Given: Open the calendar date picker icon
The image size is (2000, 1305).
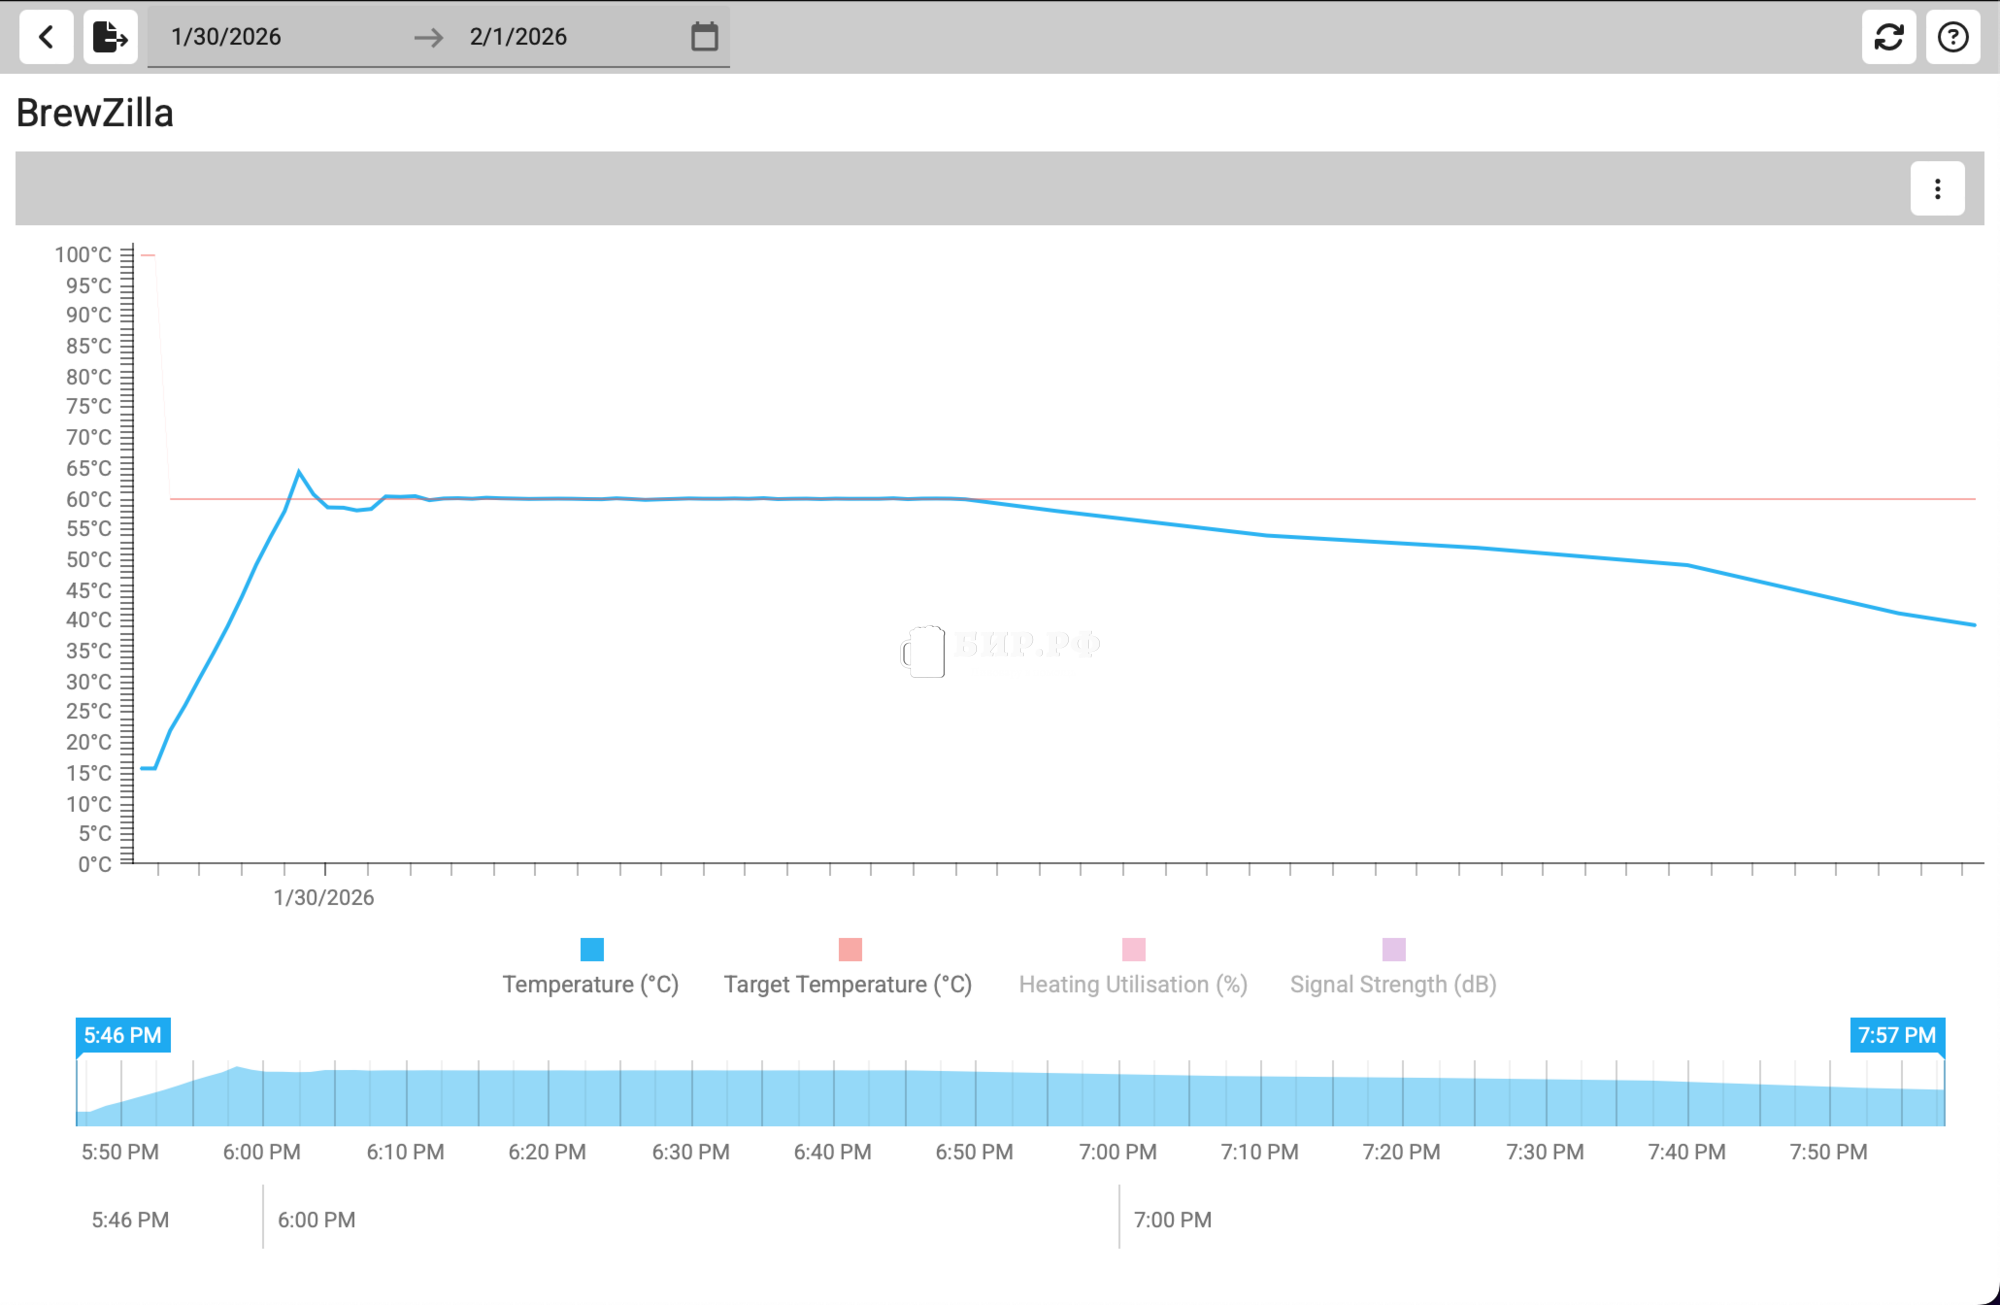Looking at the screenshot, I should point(704,37).
